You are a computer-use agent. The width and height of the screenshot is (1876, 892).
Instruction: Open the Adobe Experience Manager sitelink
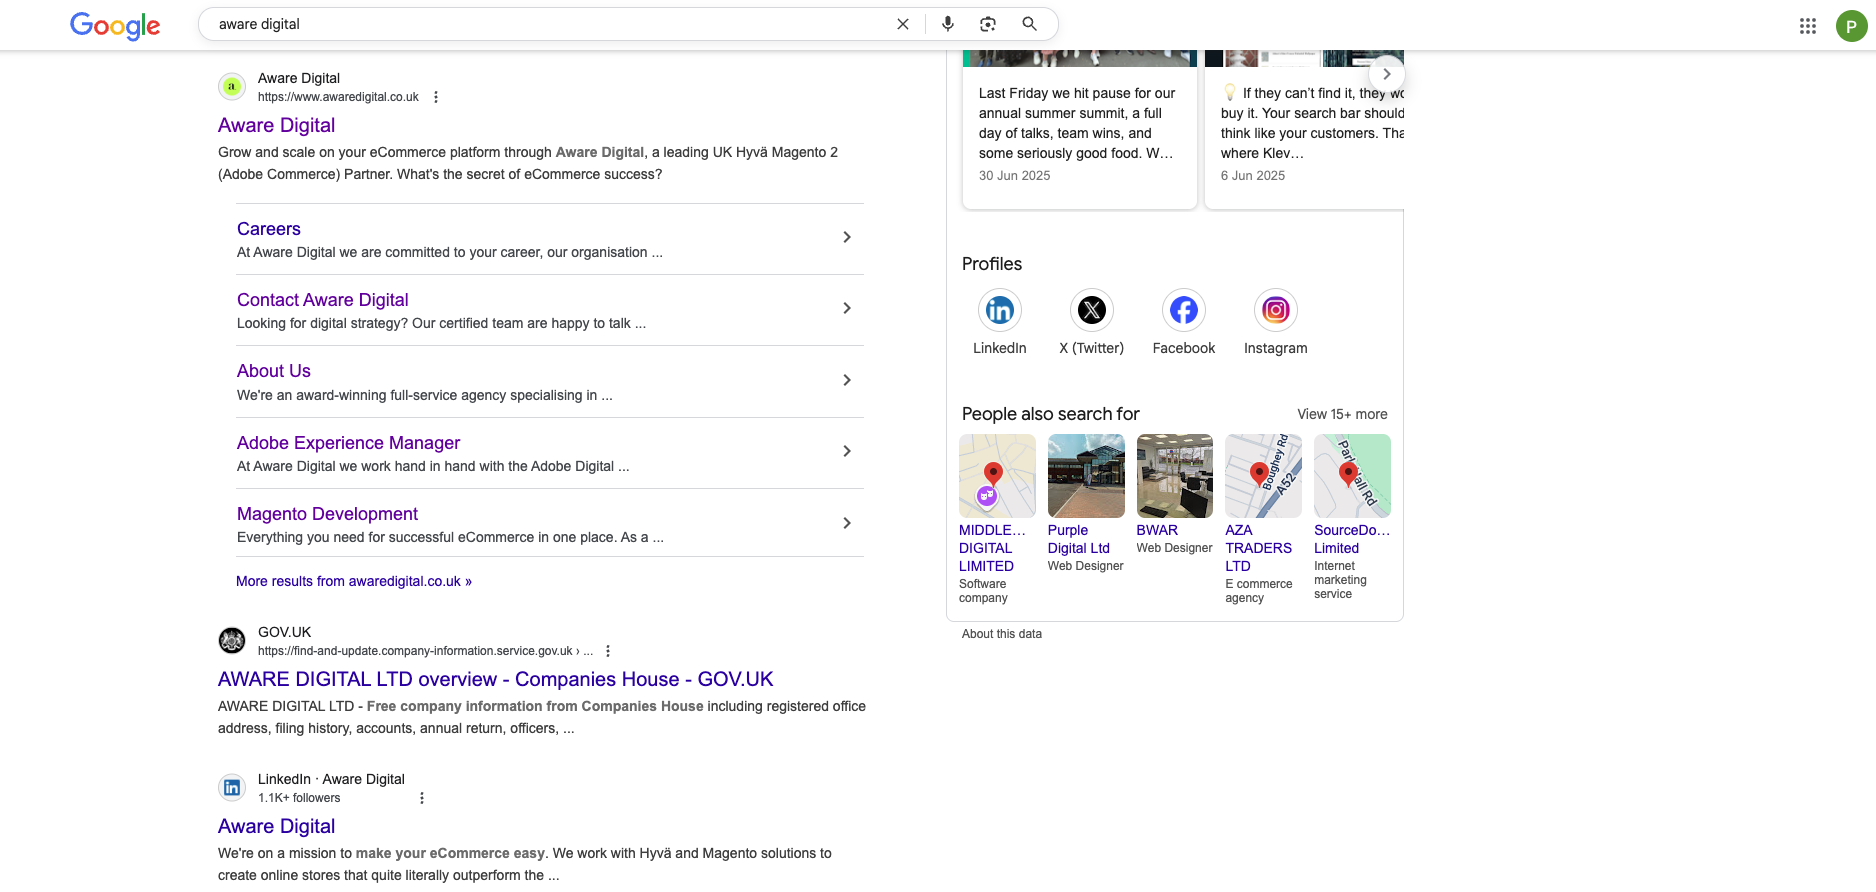[x=348, y=443]
